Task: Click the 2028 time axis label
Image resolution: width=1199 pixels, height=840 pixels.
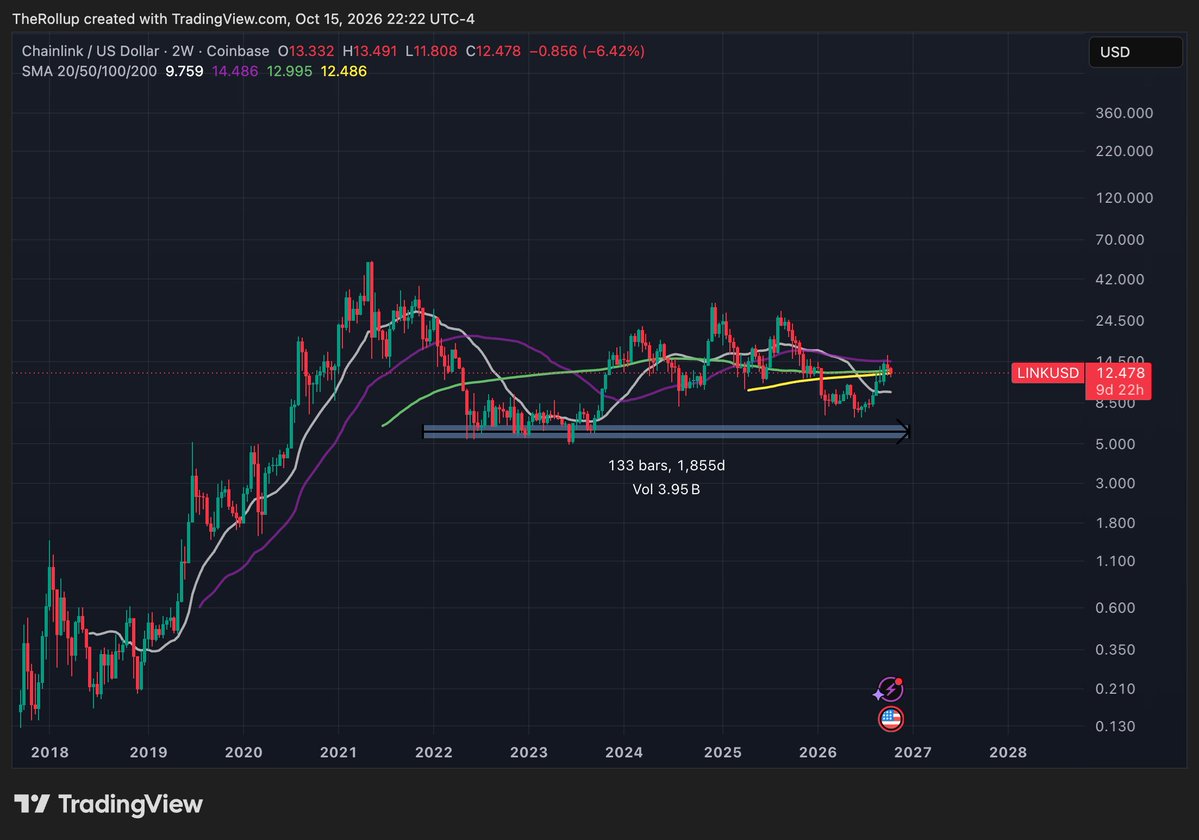Action: tap(1008, 752)
